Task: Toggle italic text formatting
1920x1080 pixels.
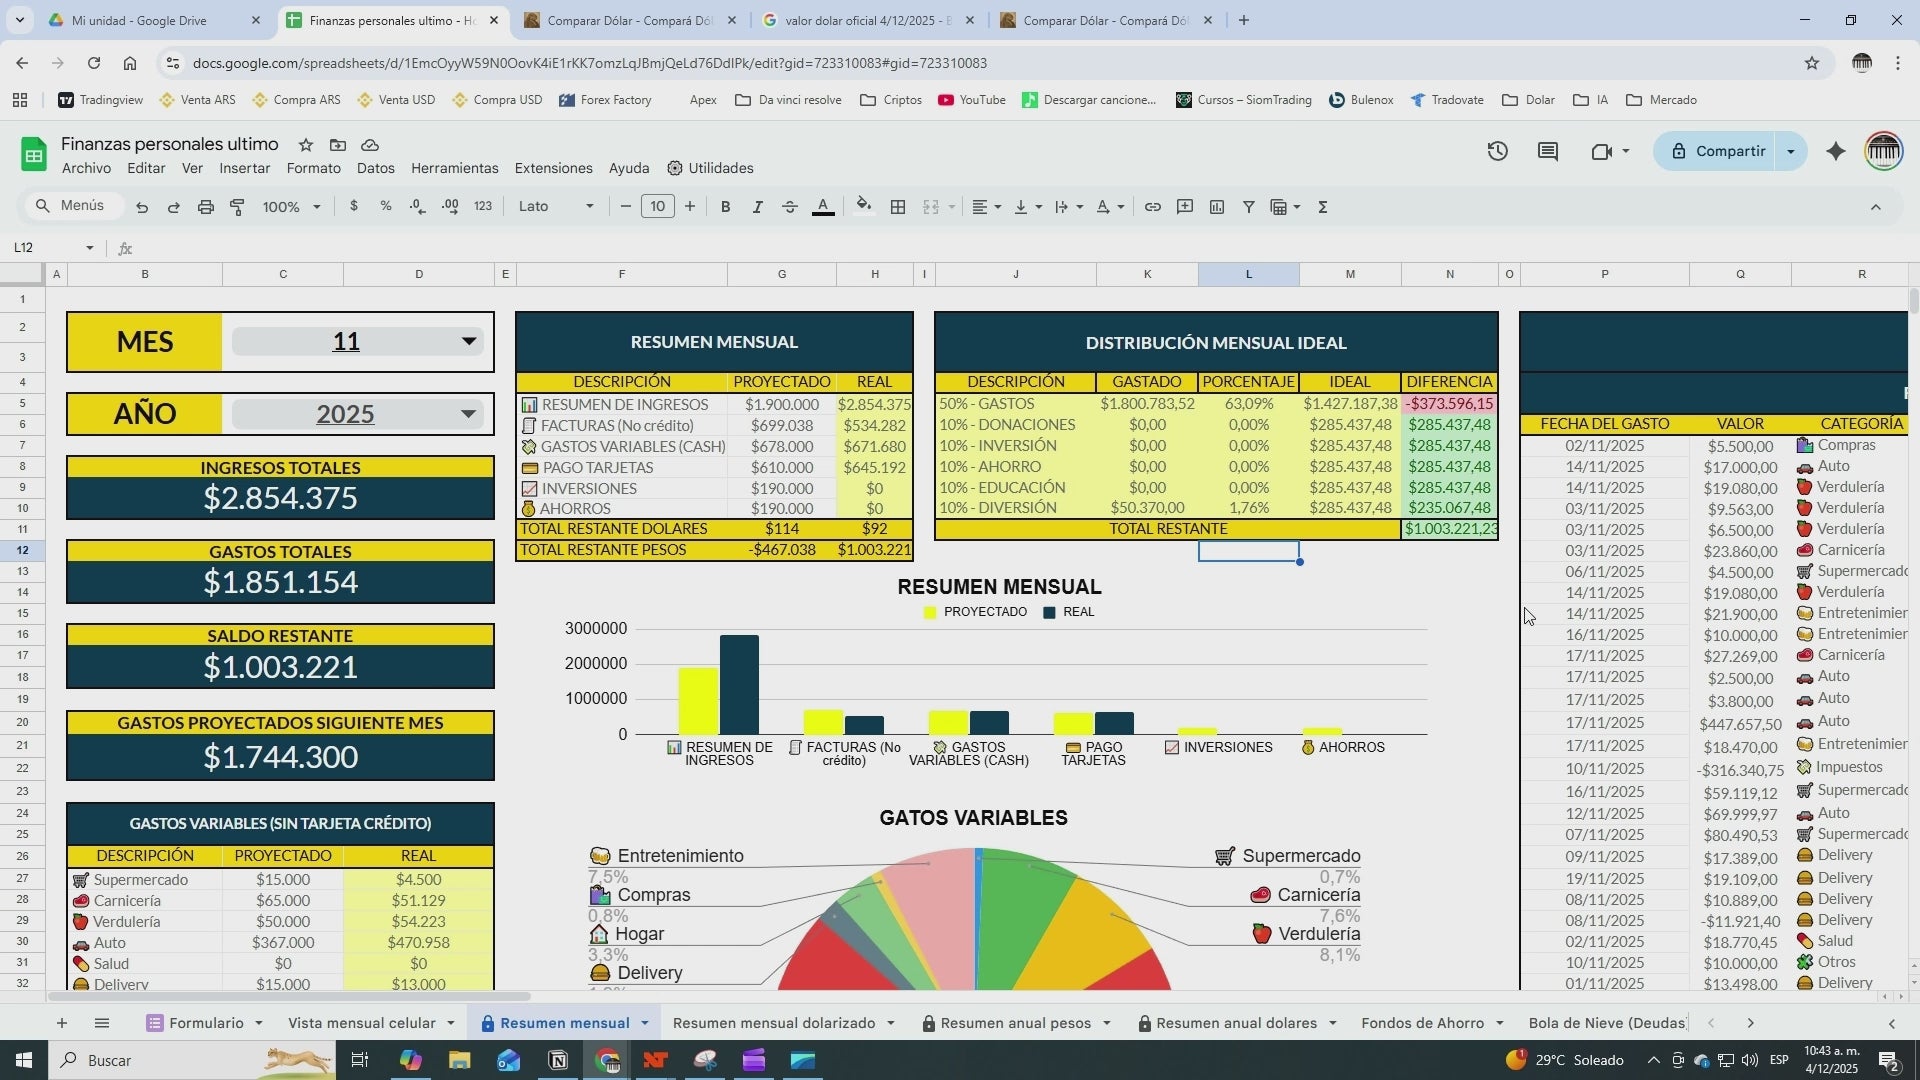Action: click(757, 207)
